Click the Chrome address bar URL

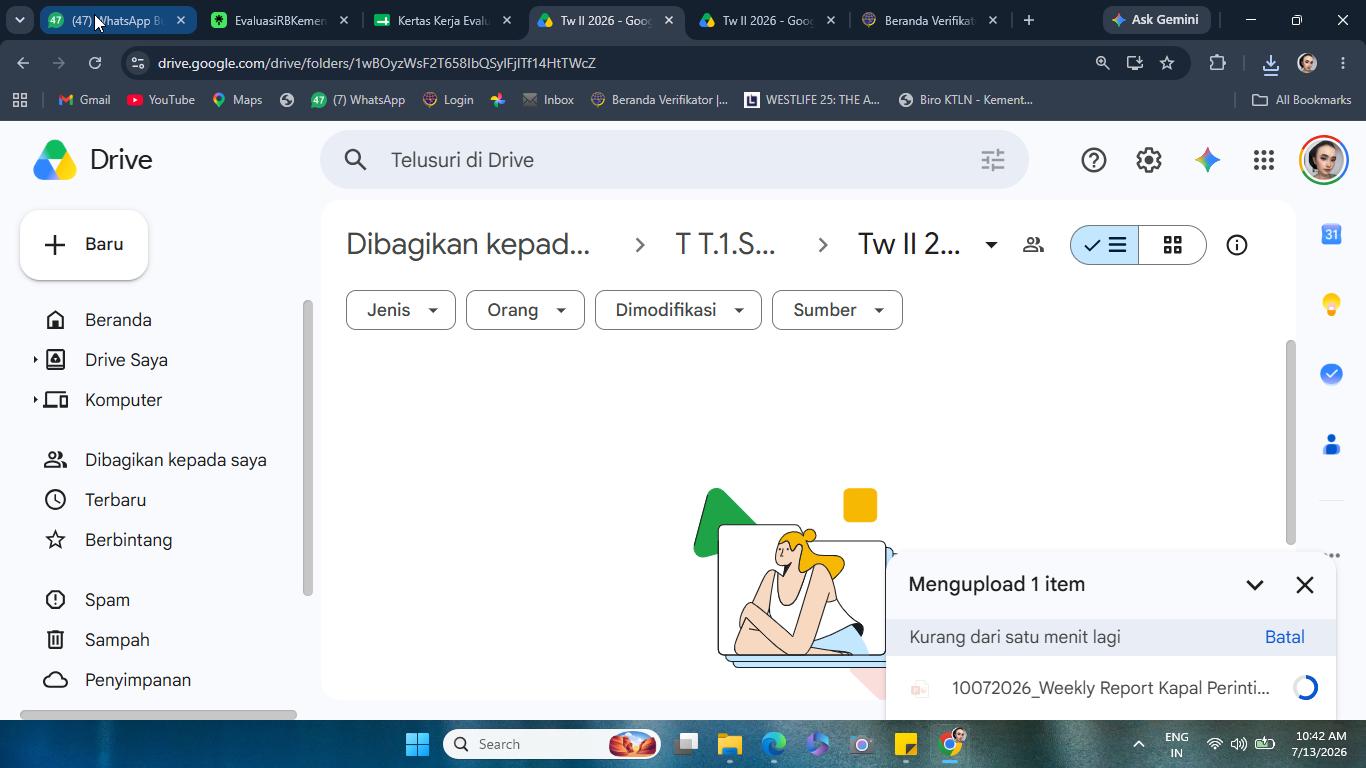pos(377,63)
